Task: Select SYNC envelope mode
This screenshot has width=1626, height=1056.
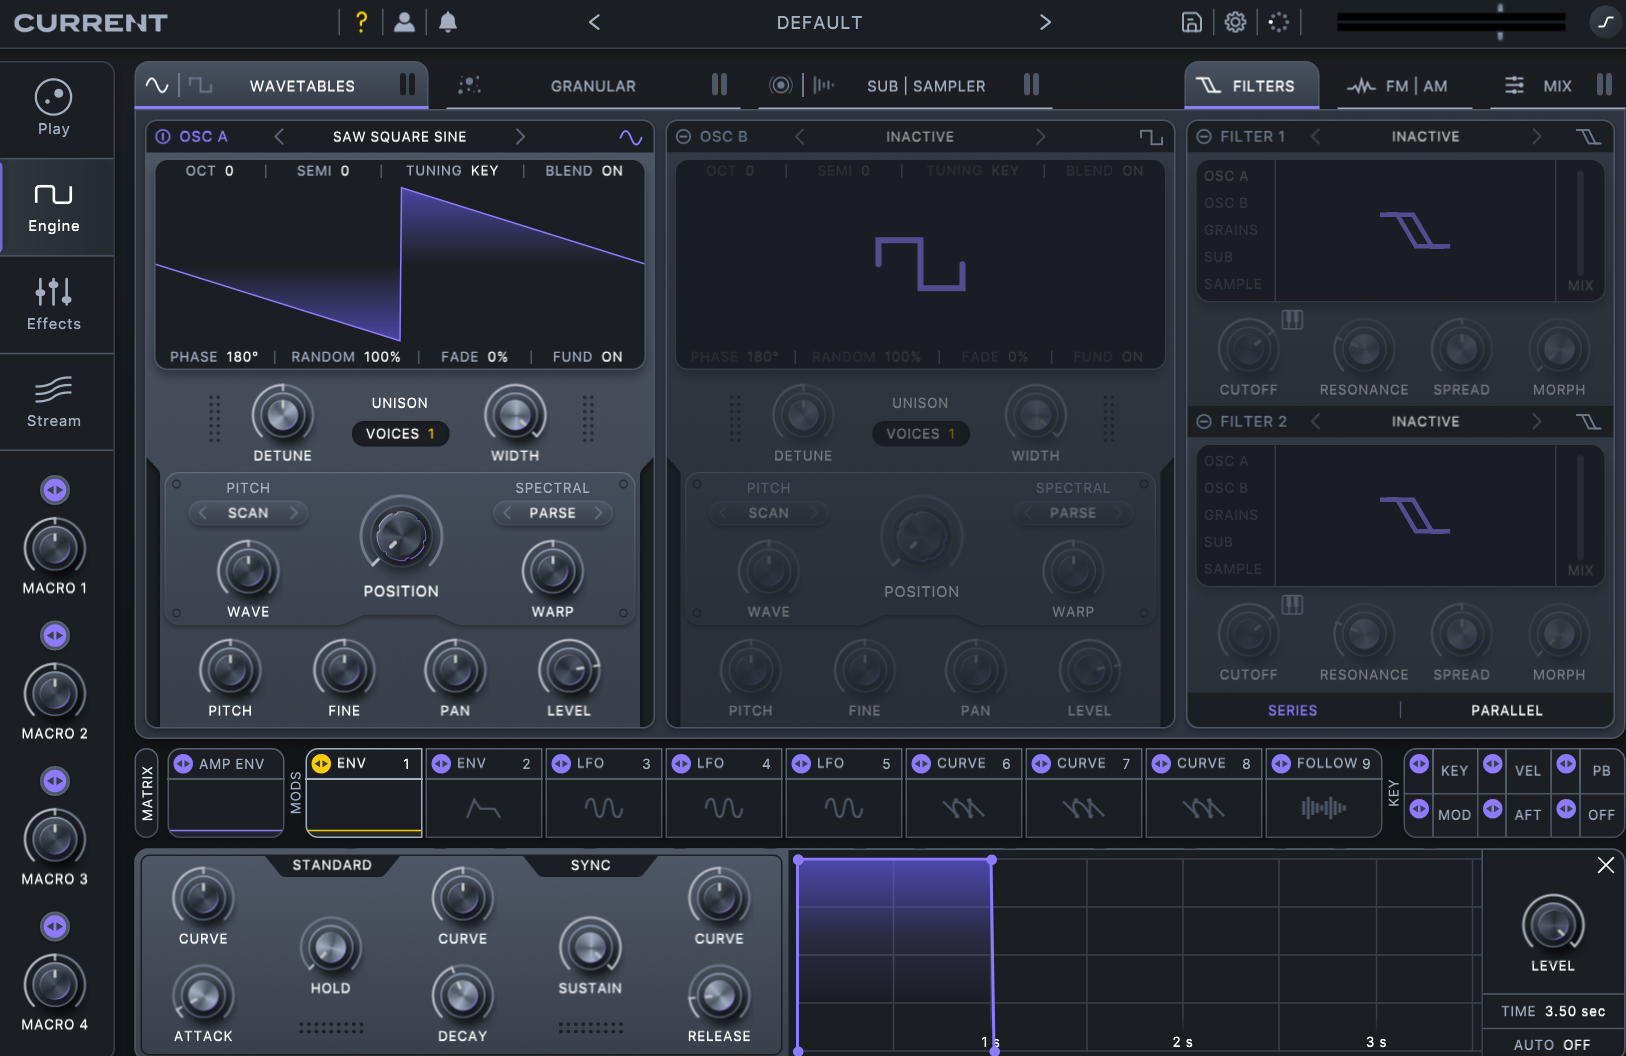Action: pyautogui.click(x=590, y=865)
